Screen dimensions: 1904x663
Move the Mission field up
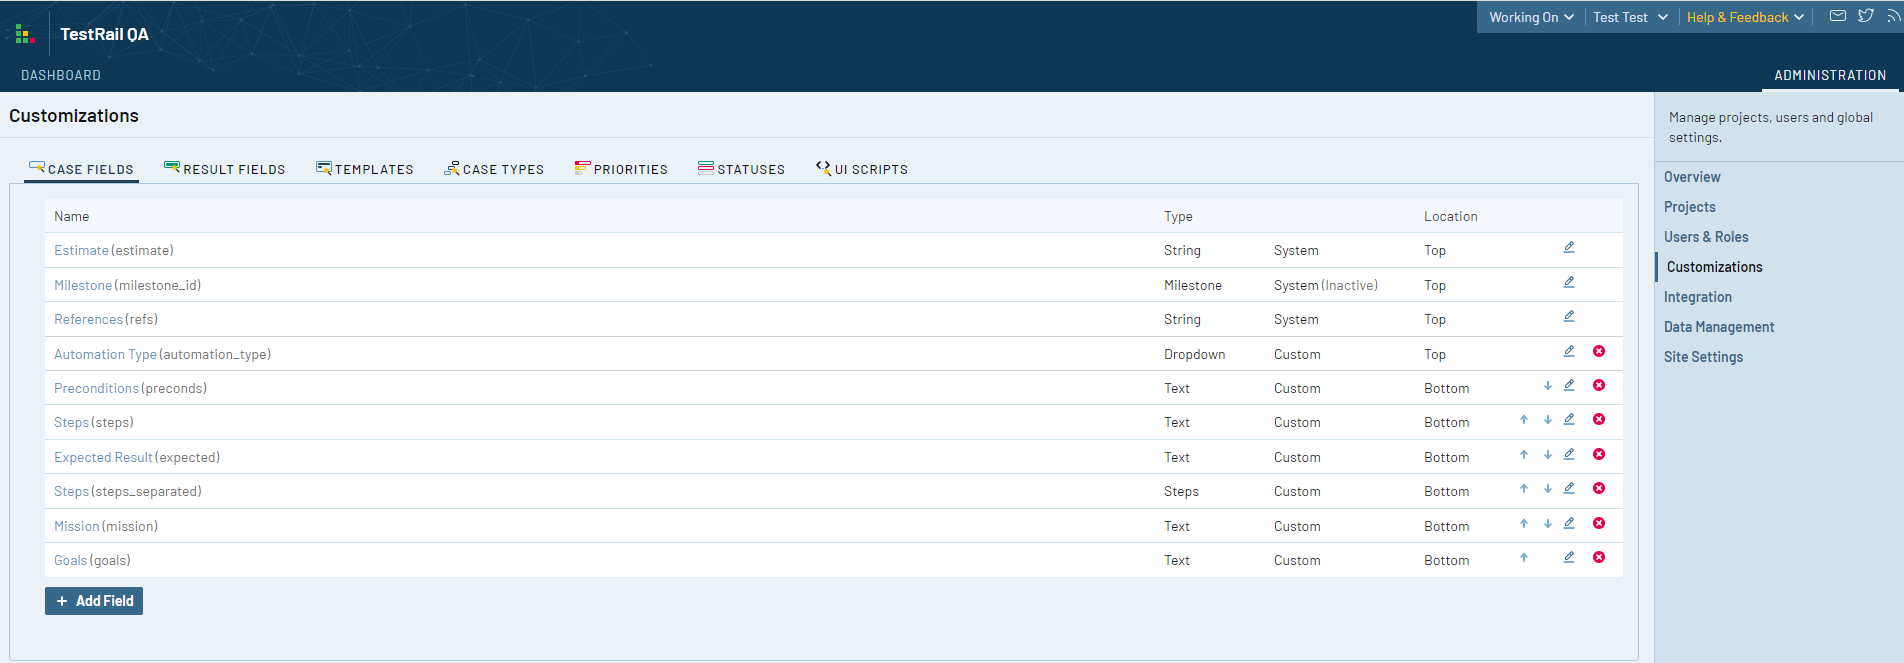coord(1524,523)
